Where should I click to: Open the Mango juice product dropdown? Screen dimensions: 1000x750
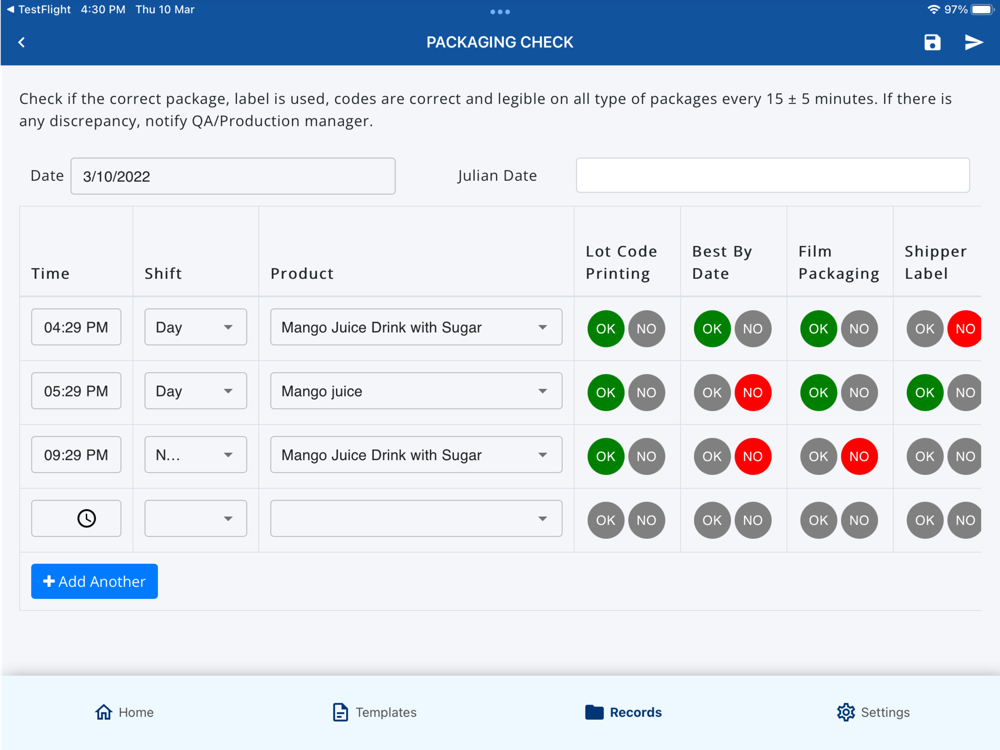coord(416,392)
